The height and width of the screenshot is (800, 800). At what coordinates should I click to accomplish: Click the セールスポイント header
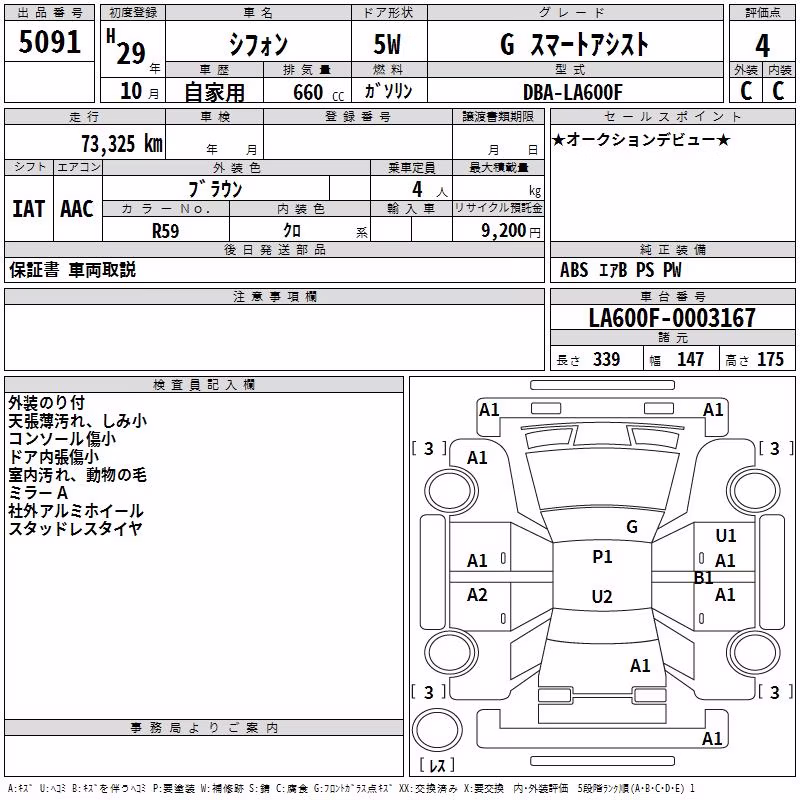(673, 116)
